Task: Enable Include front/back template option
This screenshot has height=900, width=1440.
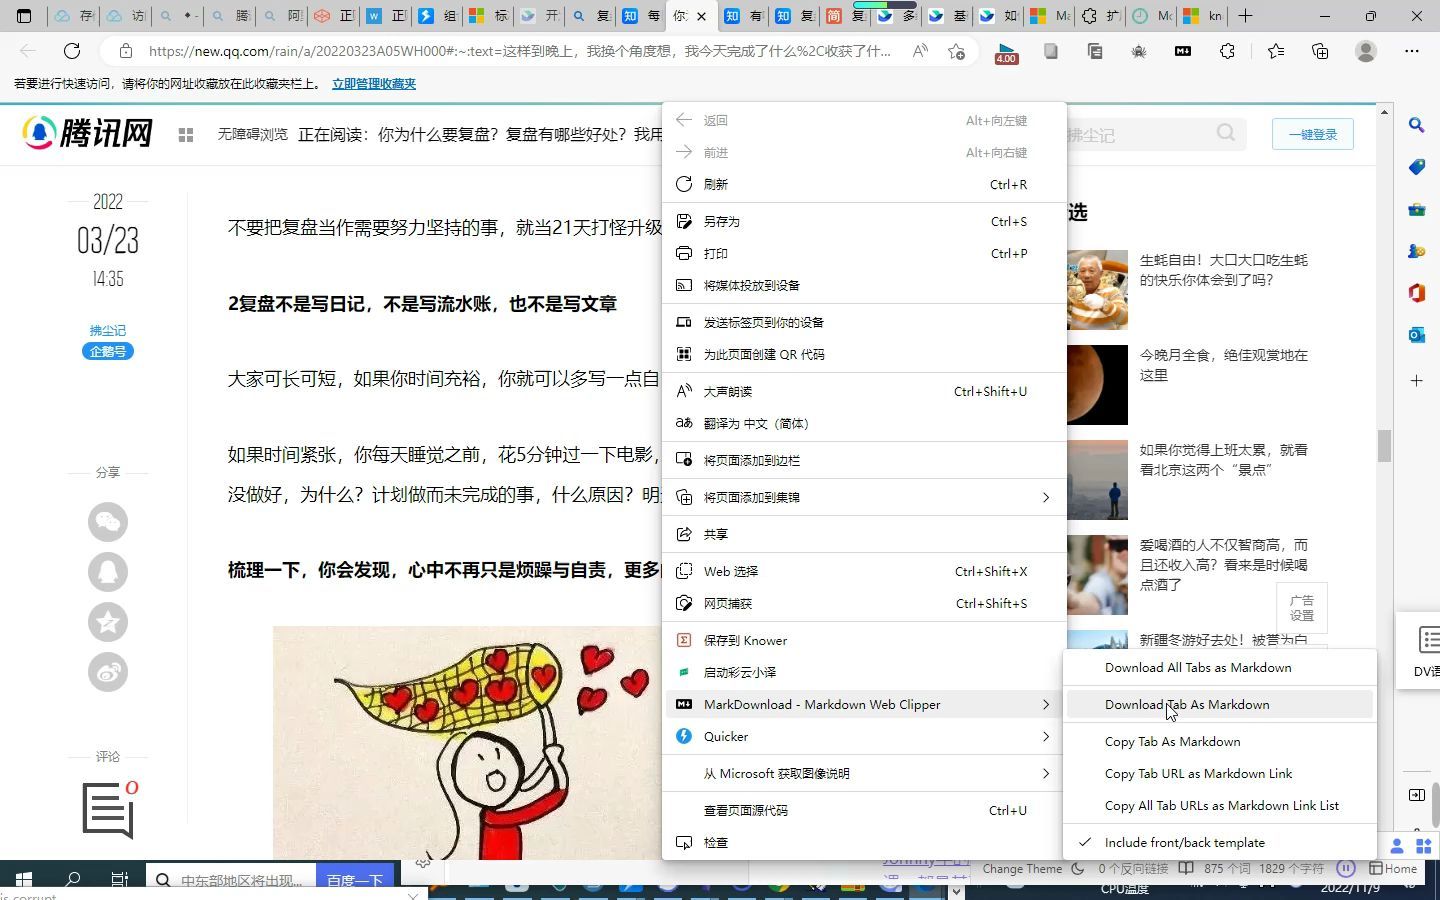Action: 1184,842
